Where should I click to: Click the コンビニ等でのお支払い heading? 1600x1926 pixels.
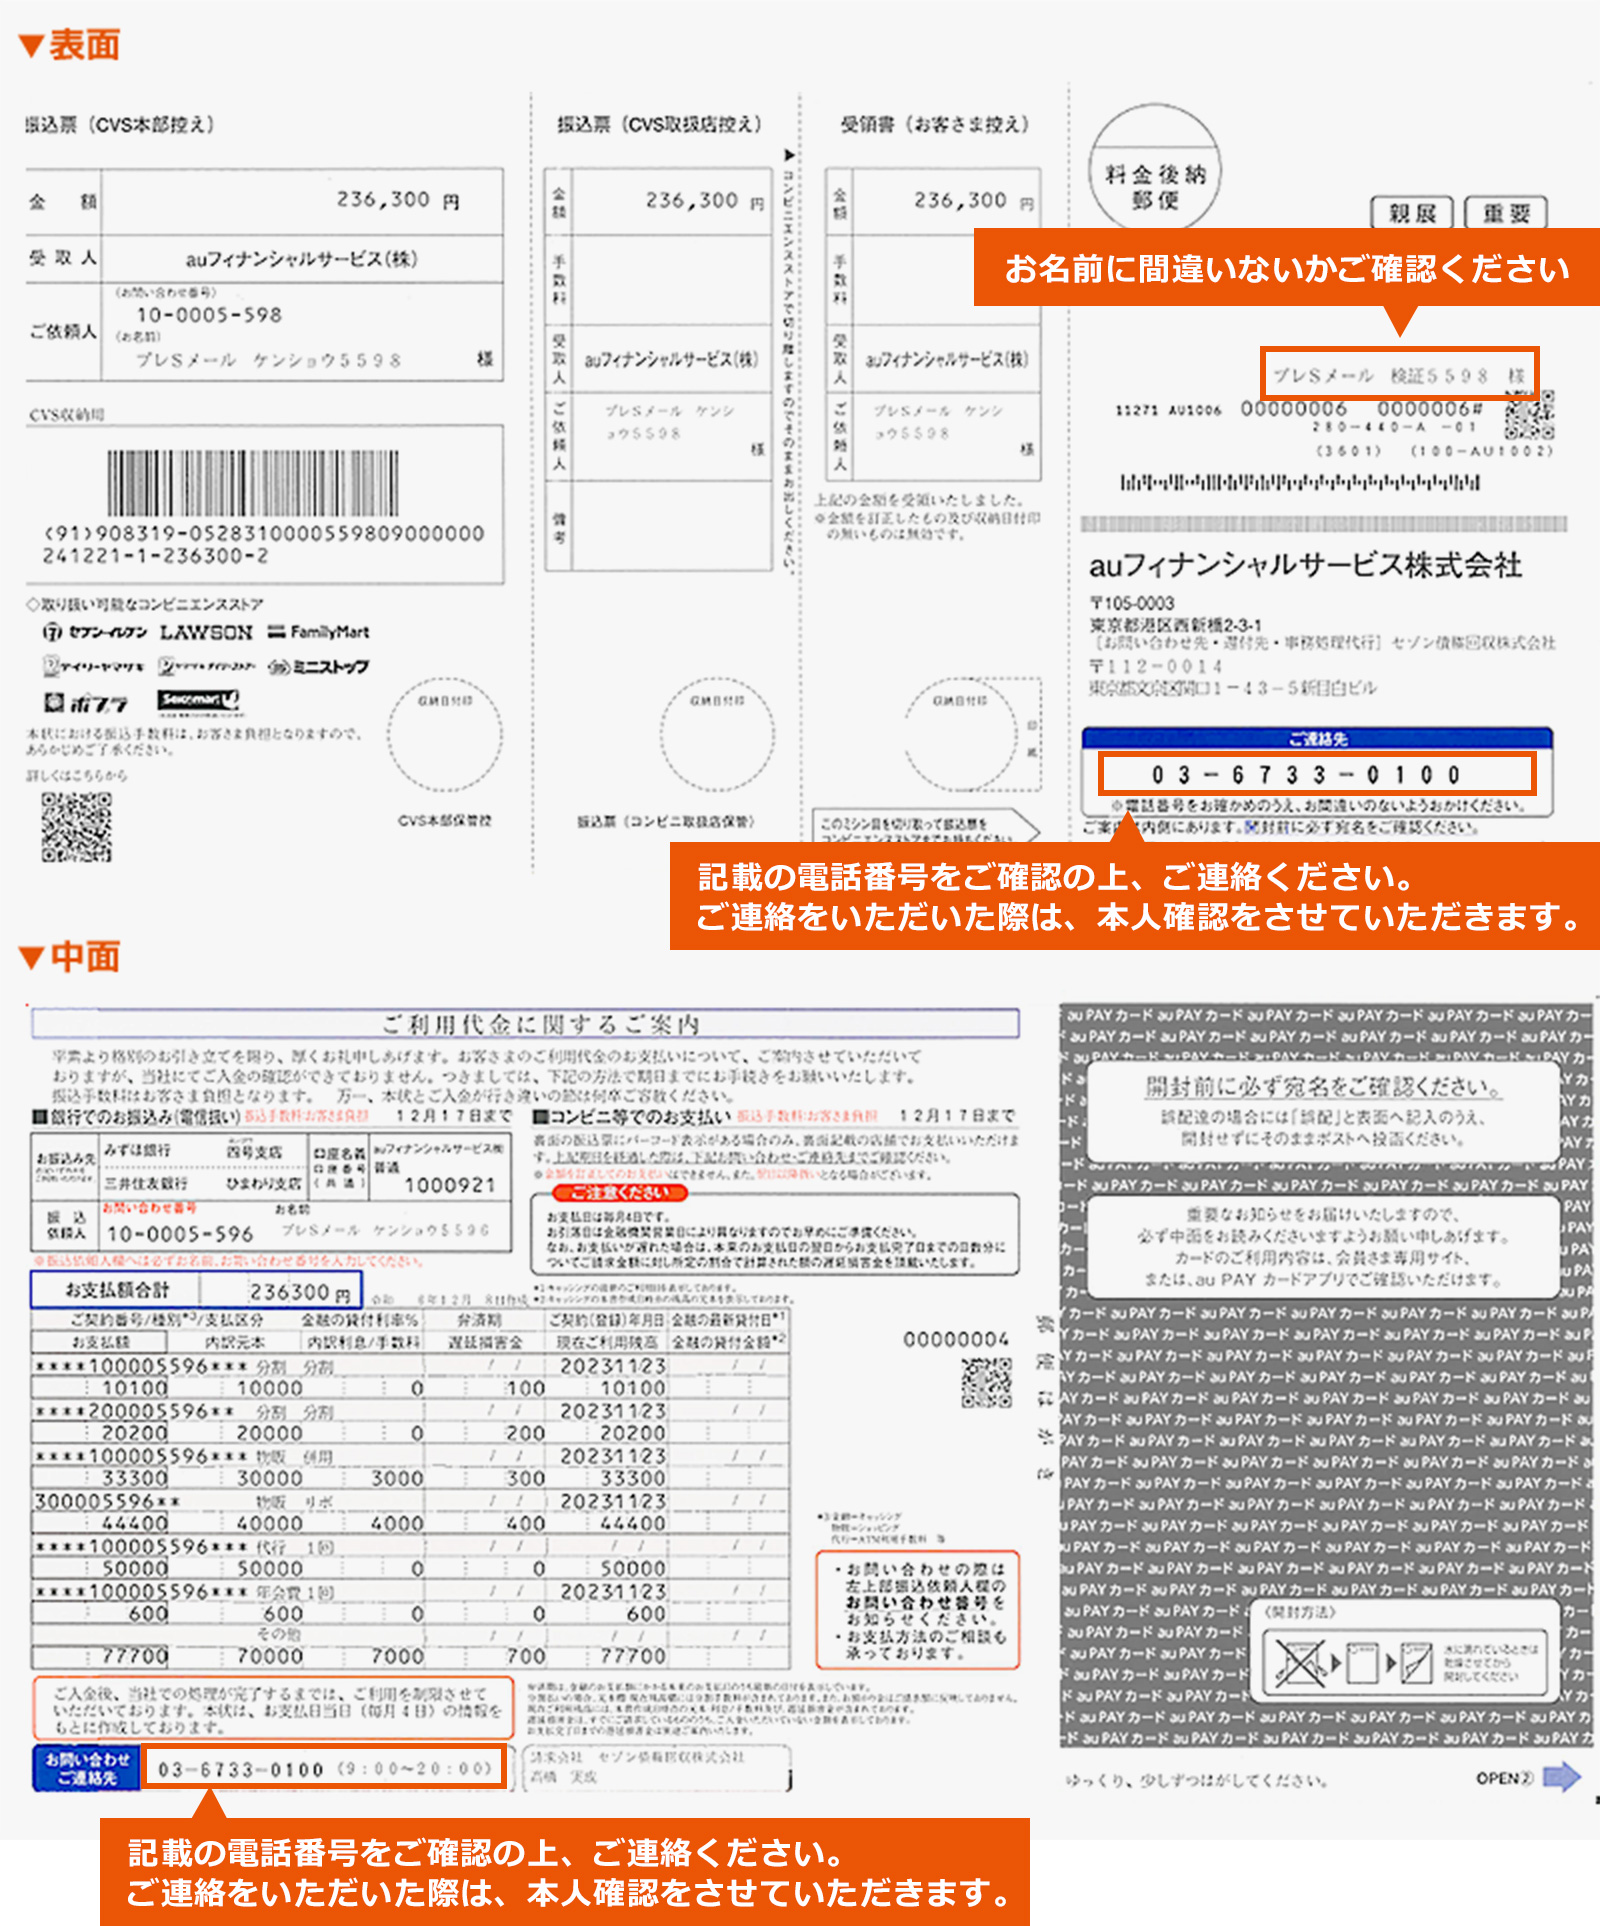click(632, 1115)
